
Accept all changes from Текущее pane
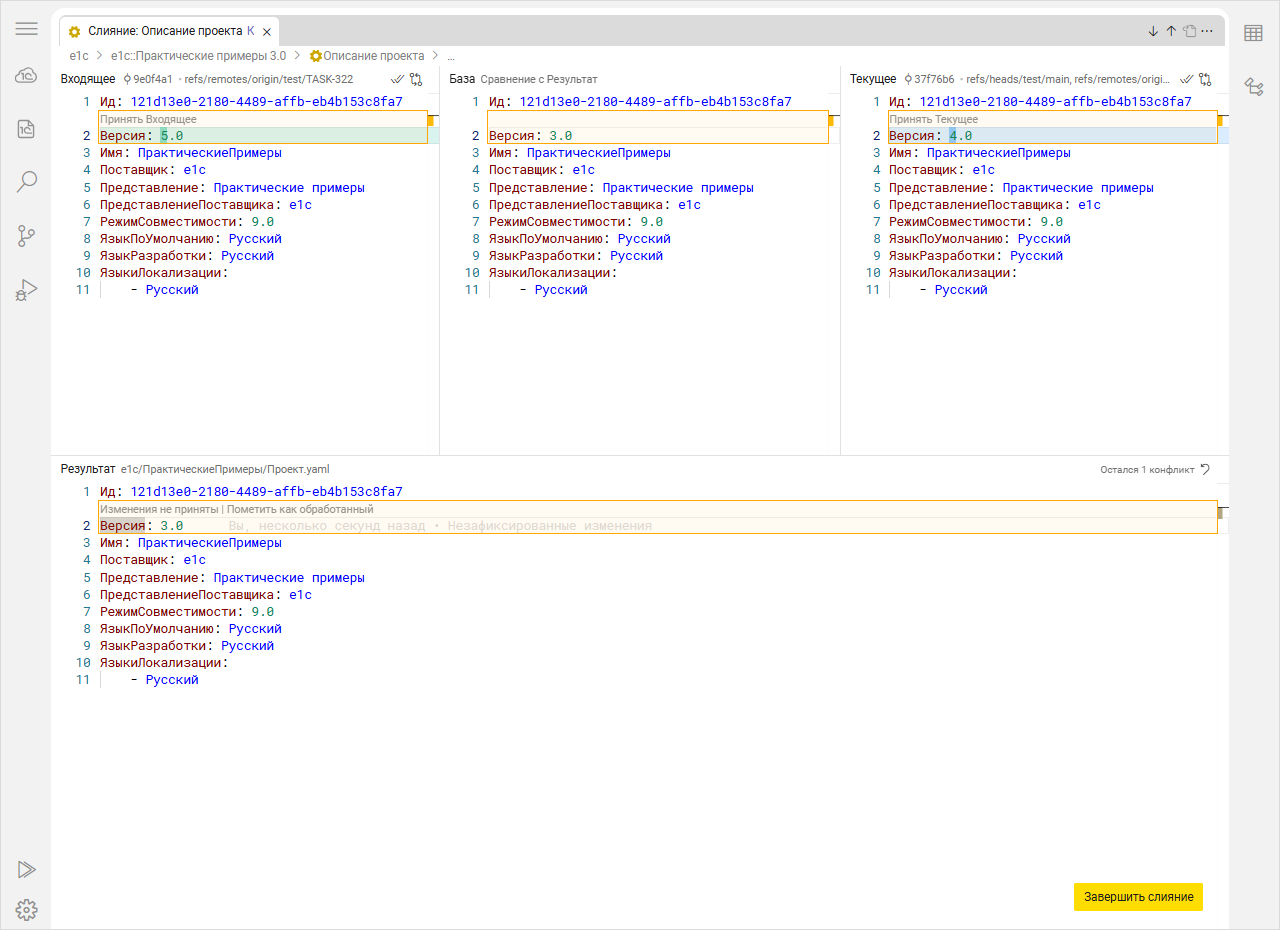point(1187,79)
